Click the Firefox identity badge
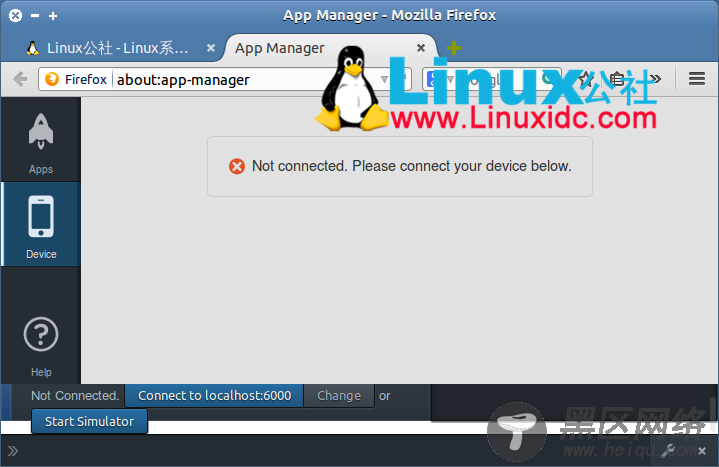The image size is (719, 467). pyautogui.click(x=76, y=79)
